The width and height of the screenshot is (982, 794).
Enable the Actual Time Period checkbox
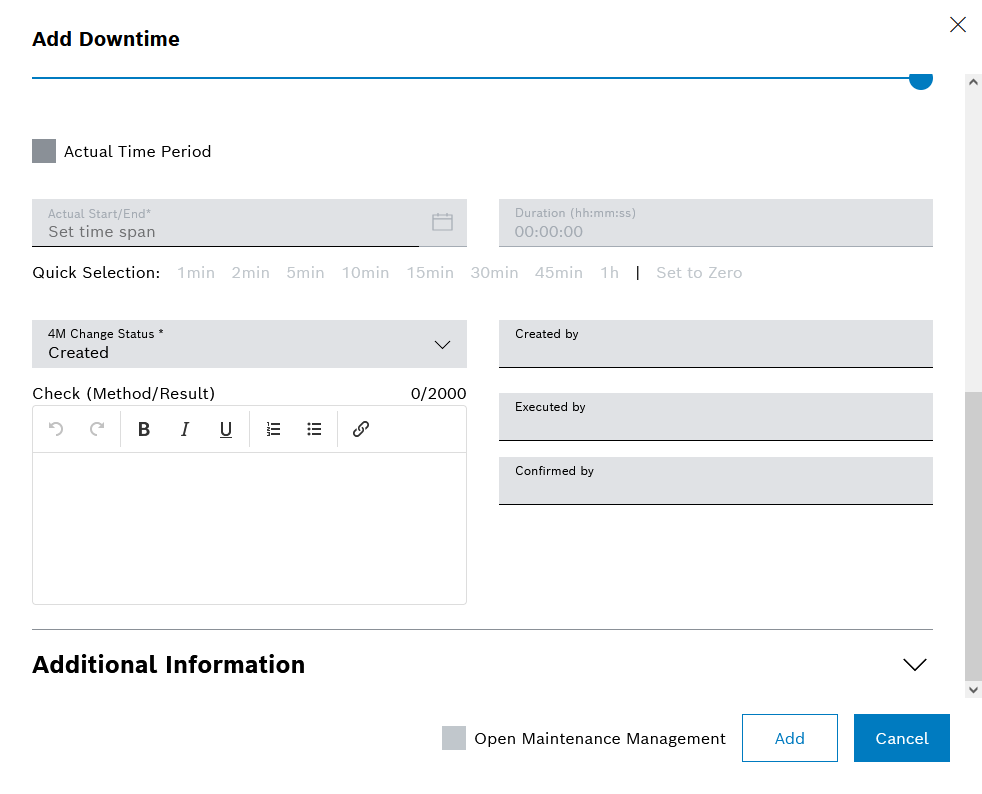(44, 151)
